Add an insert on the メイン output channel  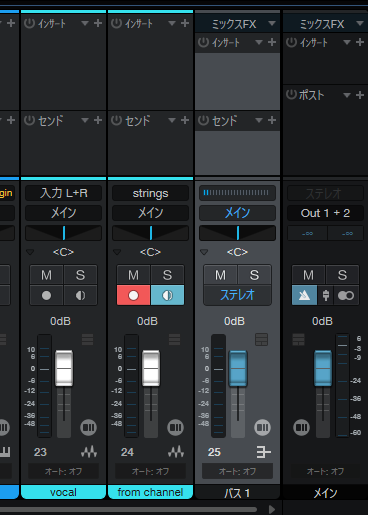pyautogui.click(x=360, y=42)
